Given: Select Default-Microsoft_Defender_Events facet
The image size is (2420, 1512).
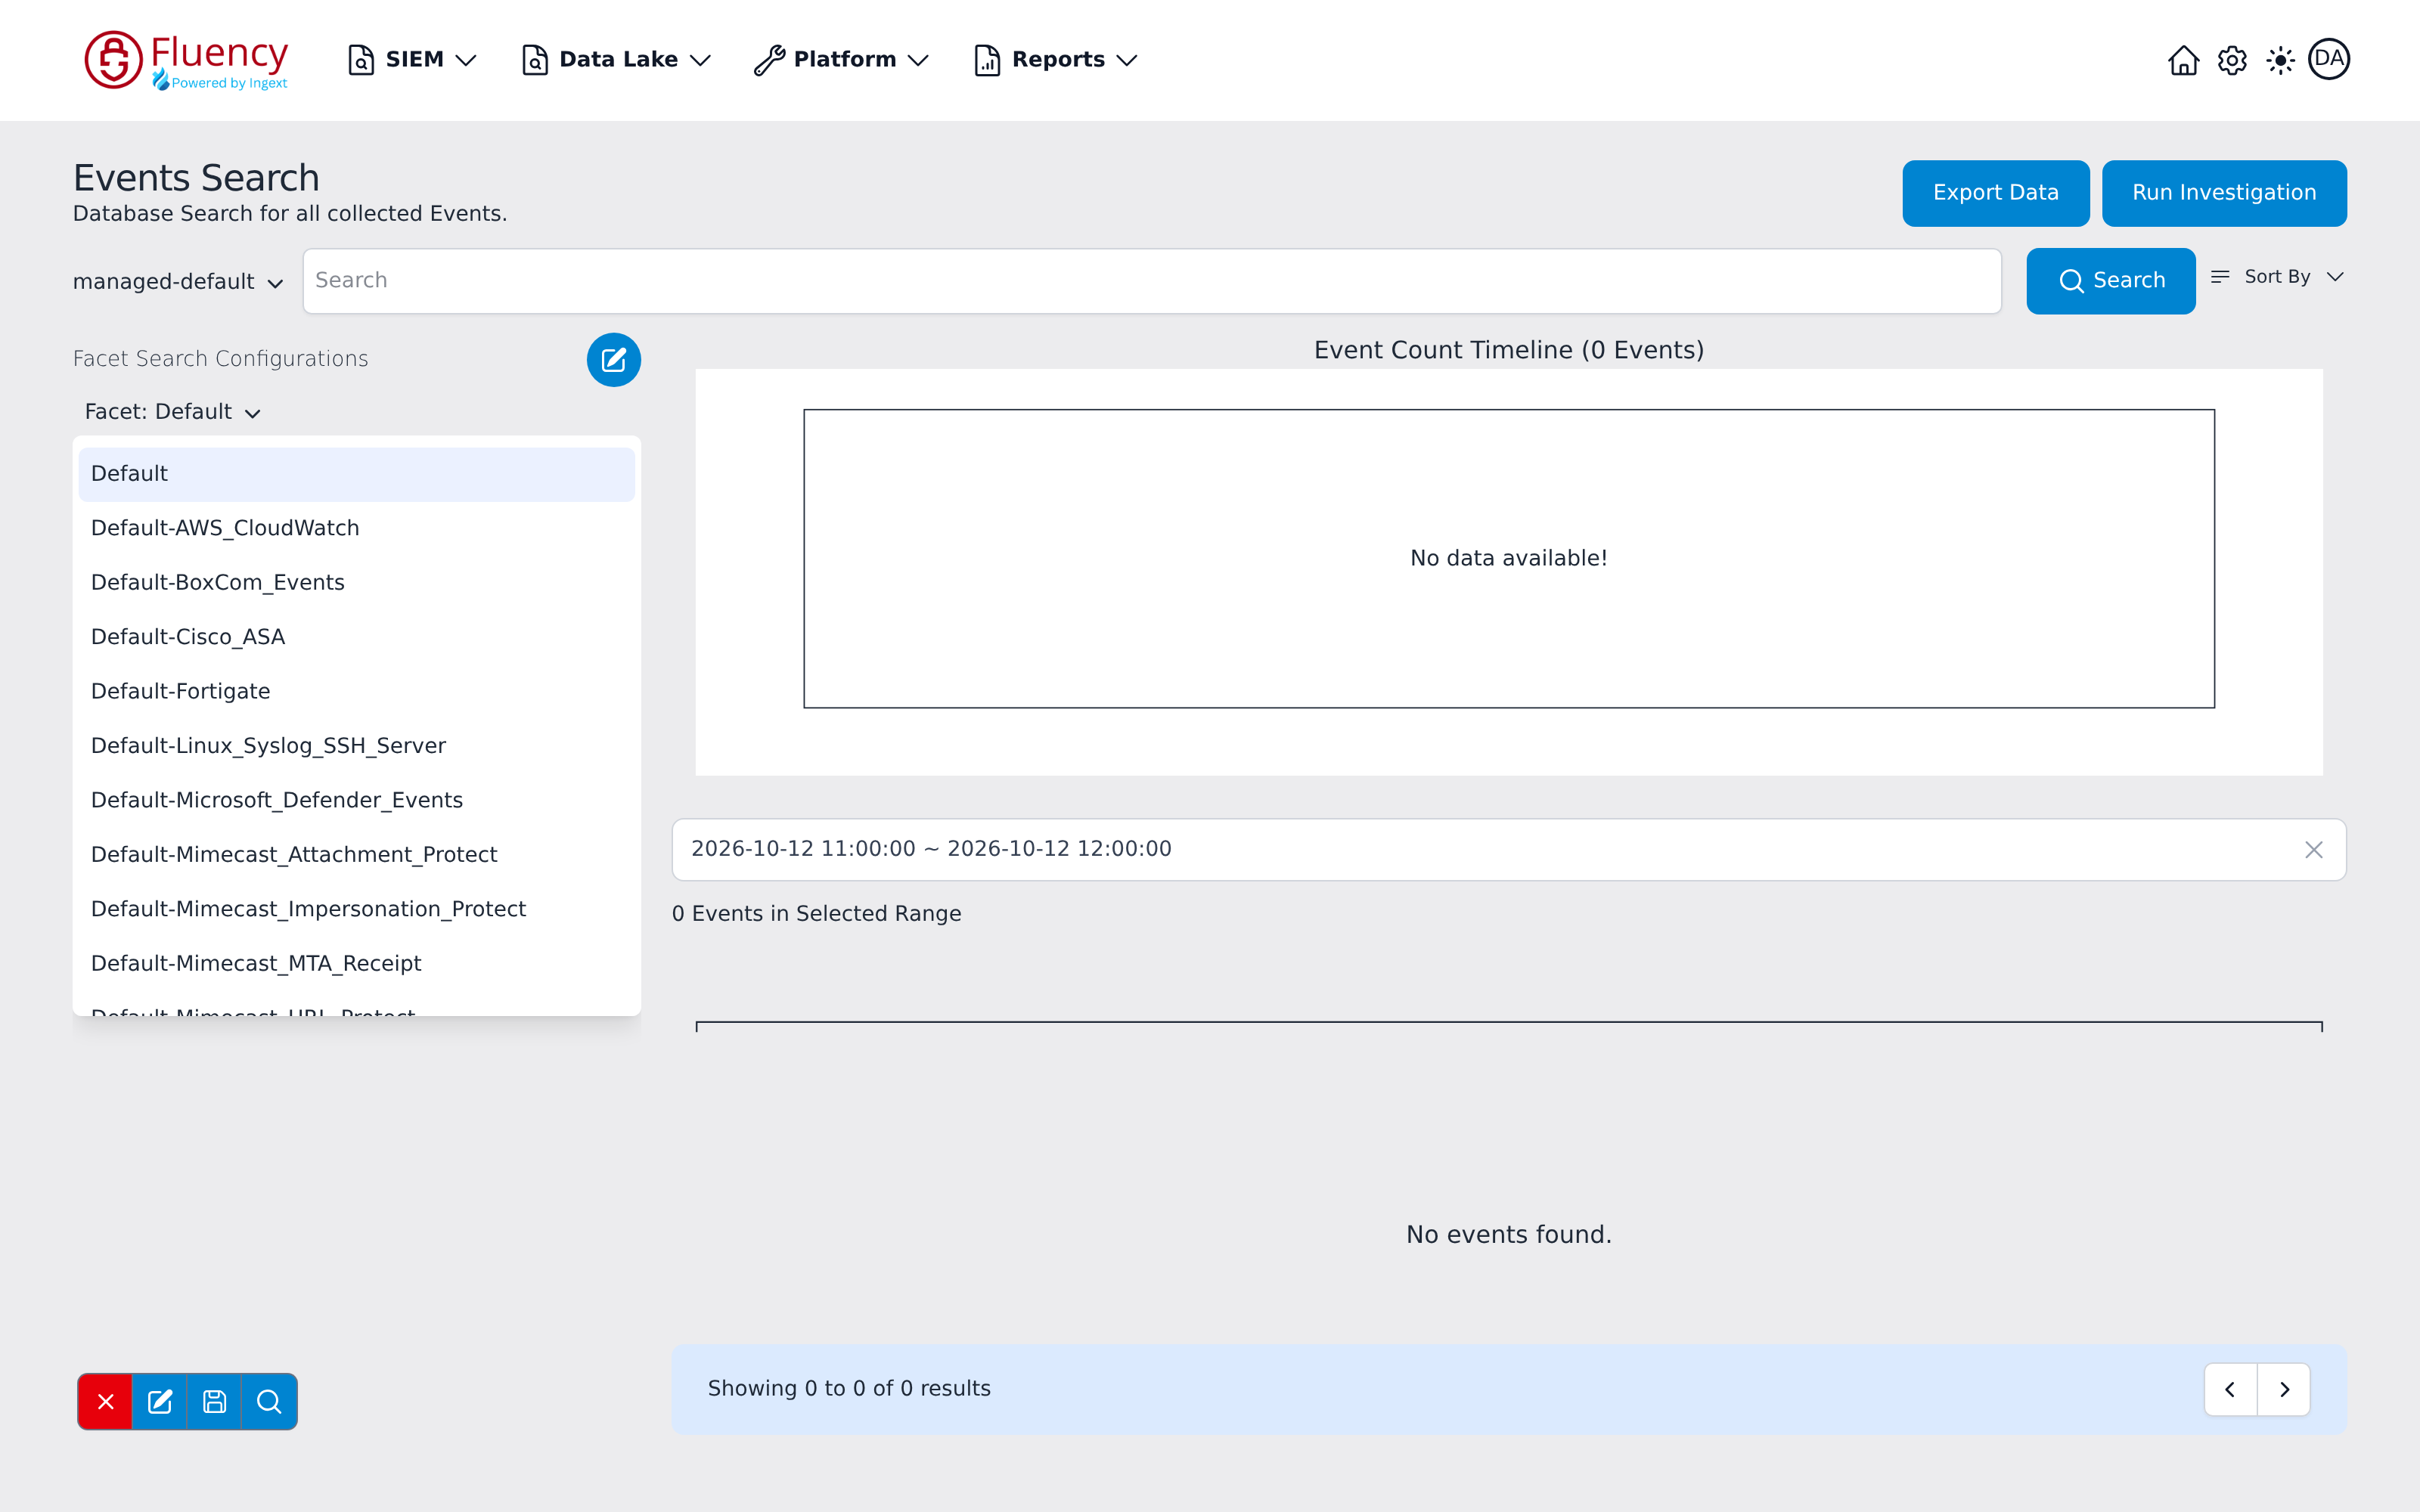Looking at the screenshot, I should pos(356,801).
